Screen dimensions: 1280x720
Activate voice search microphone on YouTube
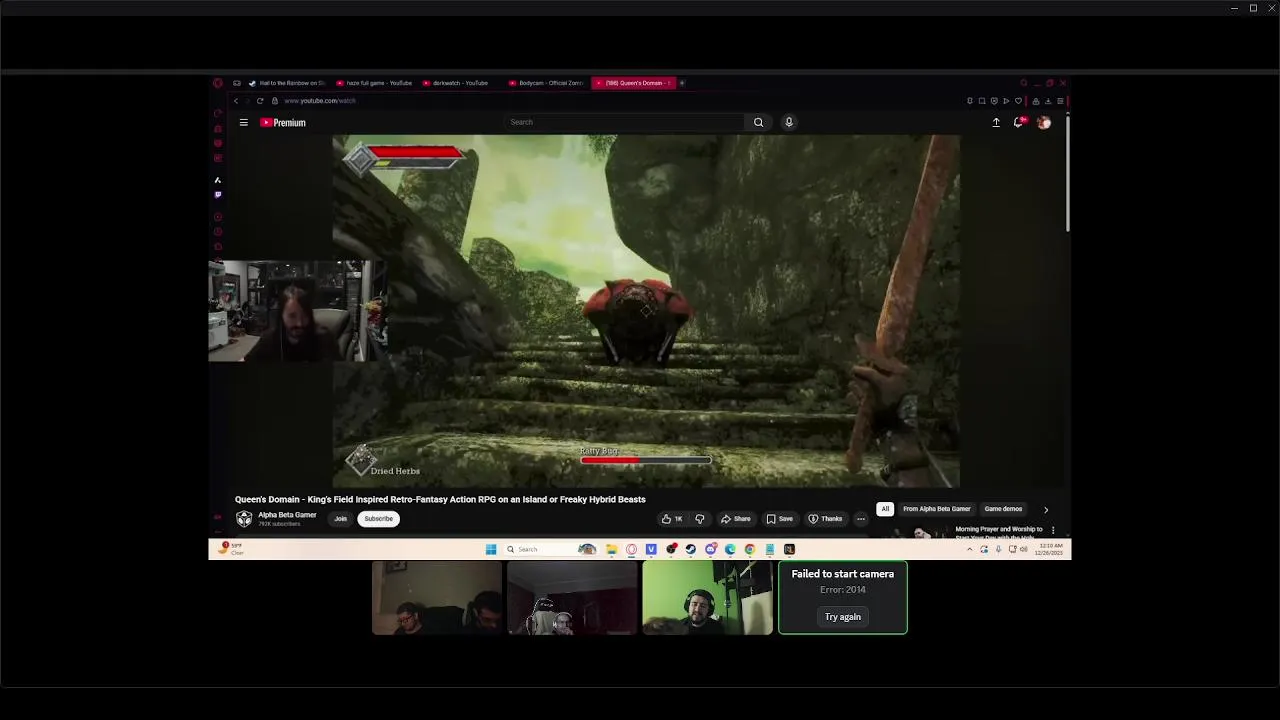(x=788, y=122)
